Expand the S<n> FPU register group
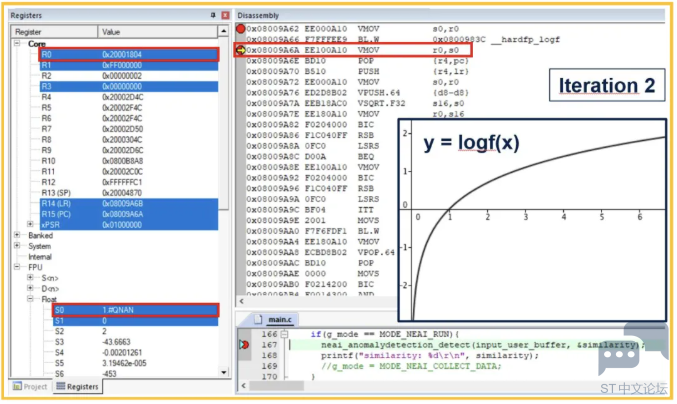 coord(30,278)
